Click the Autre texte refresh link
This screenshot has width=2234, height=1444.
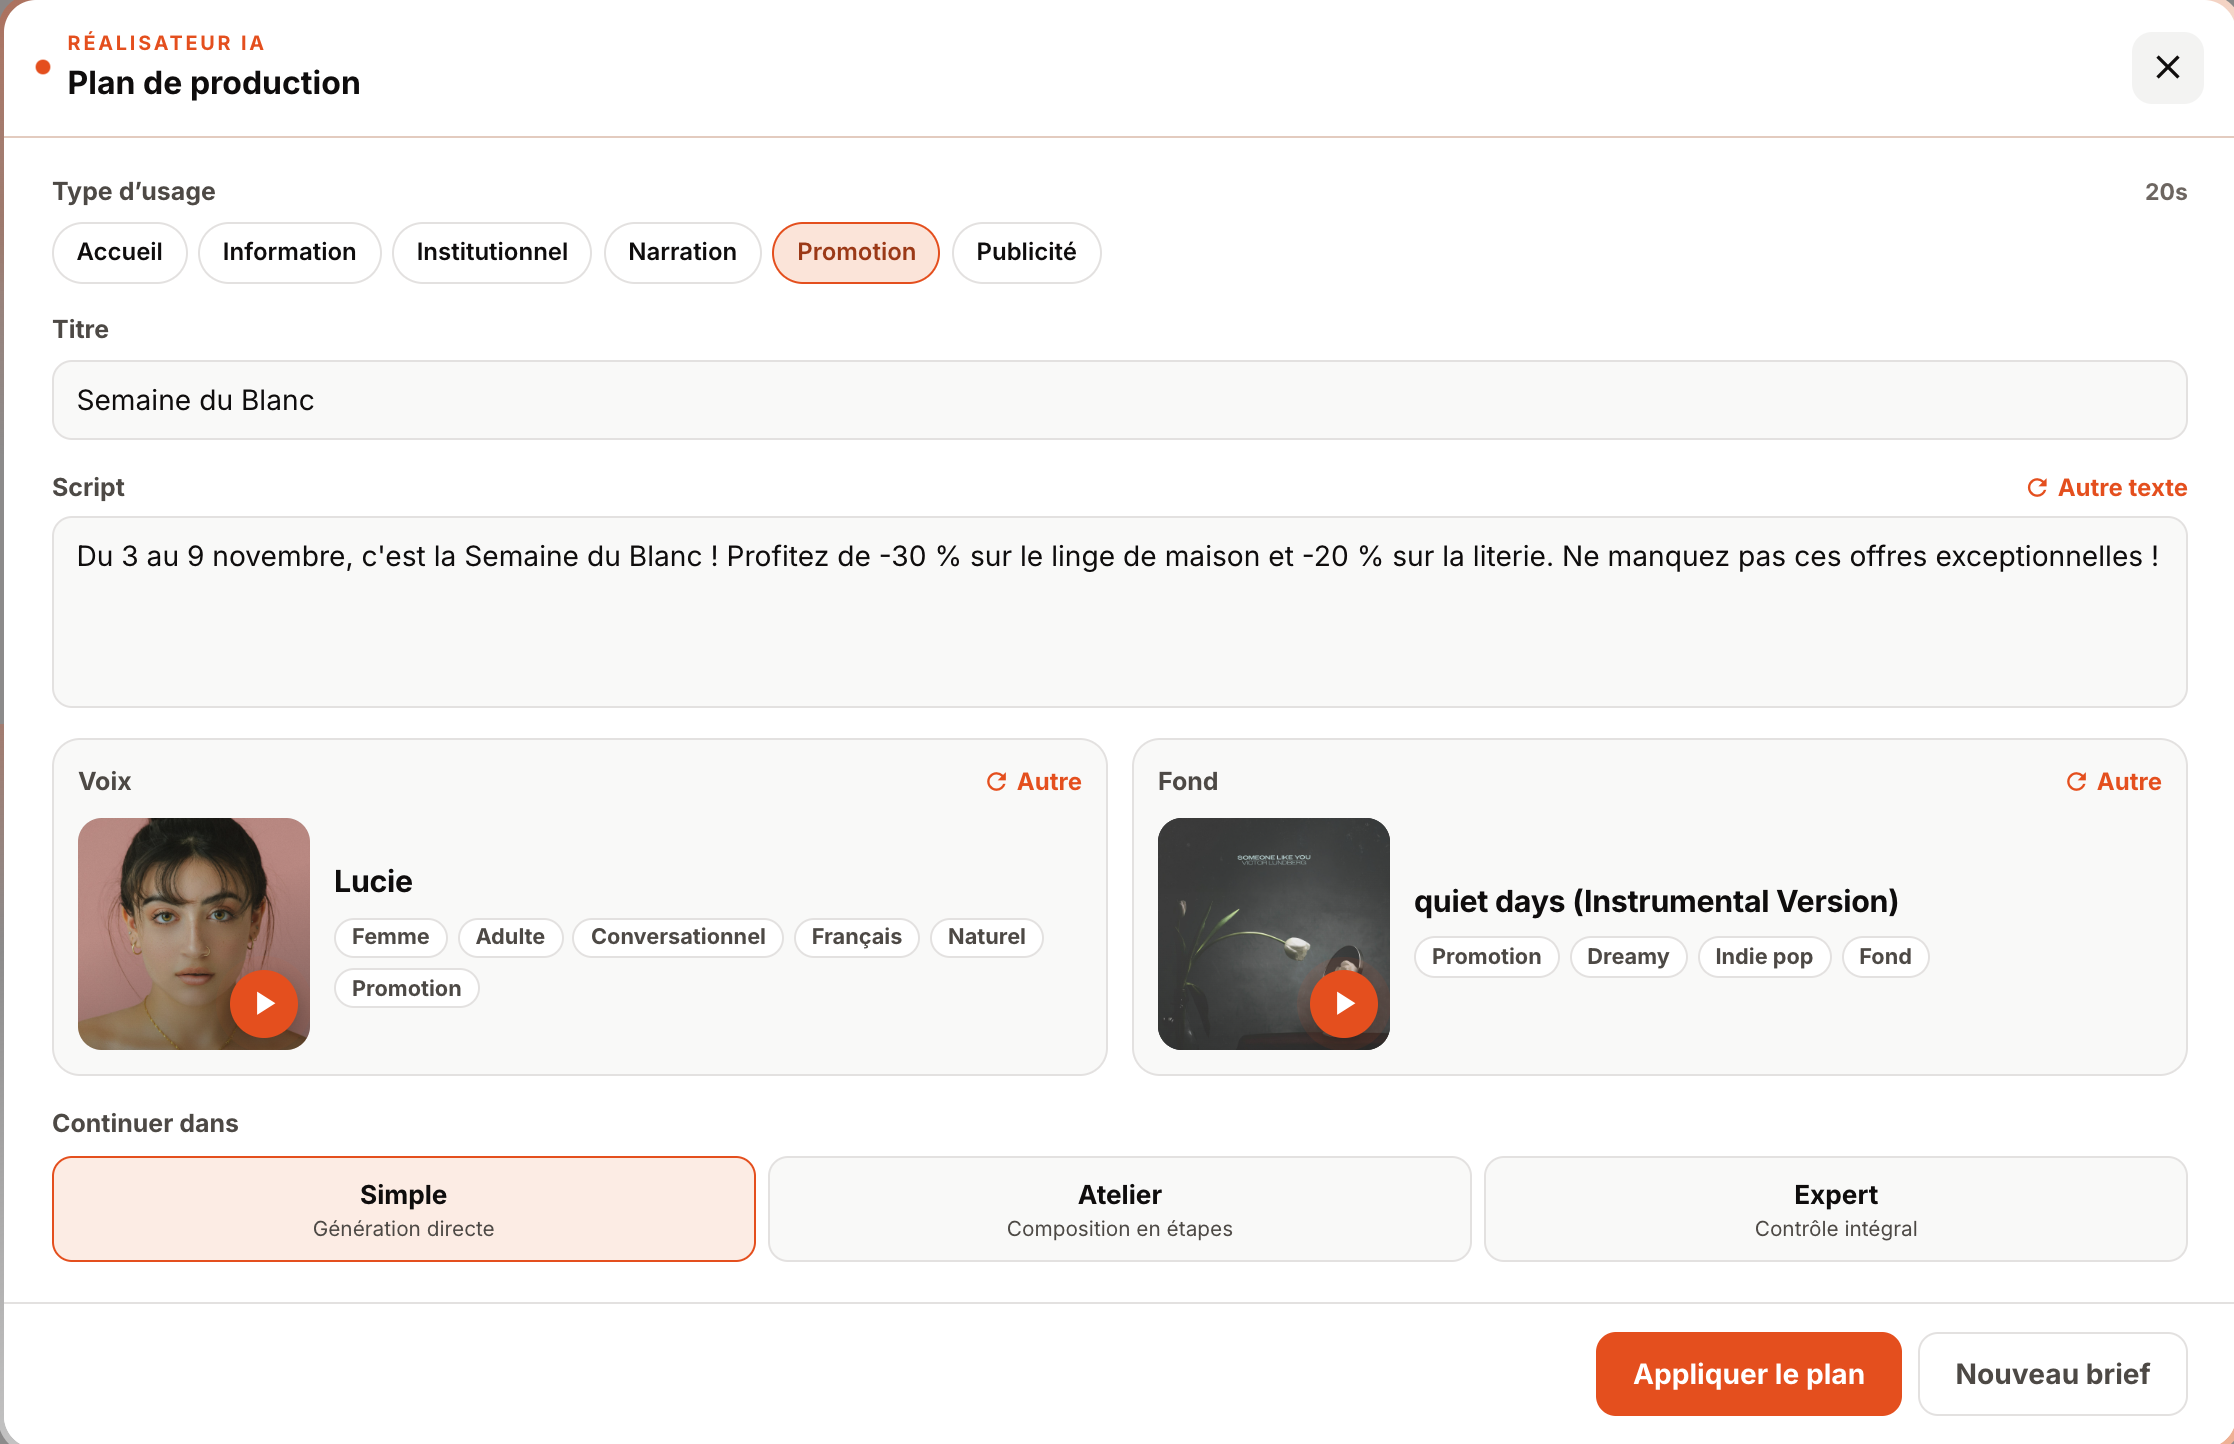(x=2107, y=488)
